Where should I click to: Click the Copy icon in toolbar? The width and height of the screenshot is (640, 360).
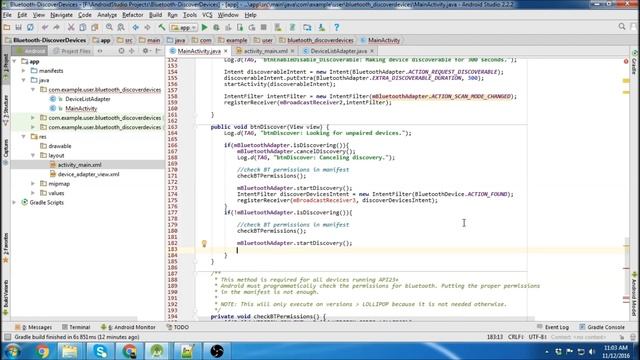point(83,27)
